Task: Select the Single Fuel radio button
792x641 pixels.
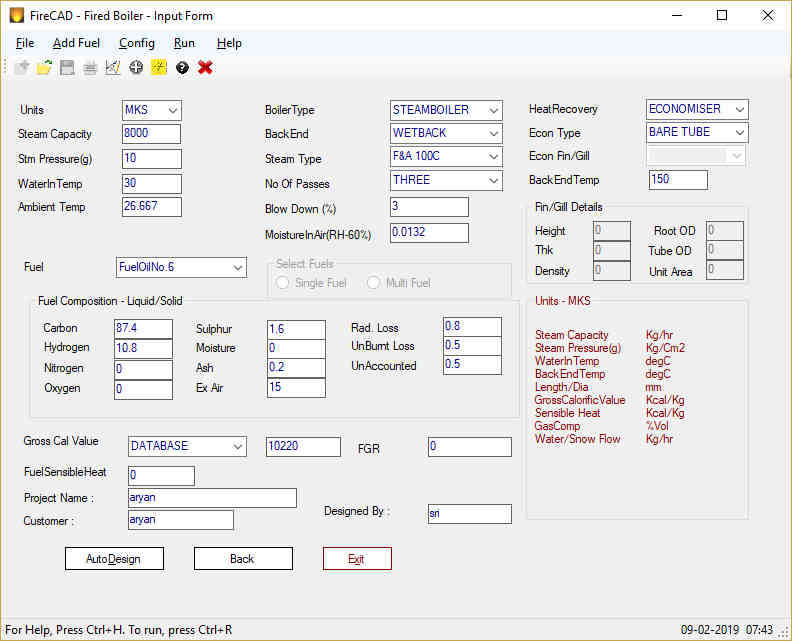Action: point(283,283)
